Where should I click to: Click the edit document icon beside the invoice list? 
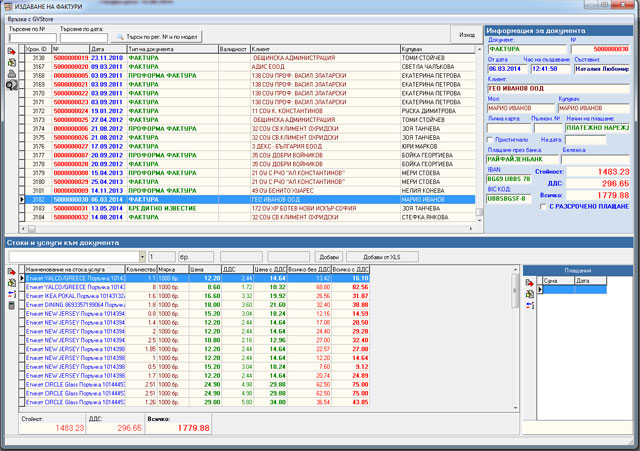[x=11, y=62]
